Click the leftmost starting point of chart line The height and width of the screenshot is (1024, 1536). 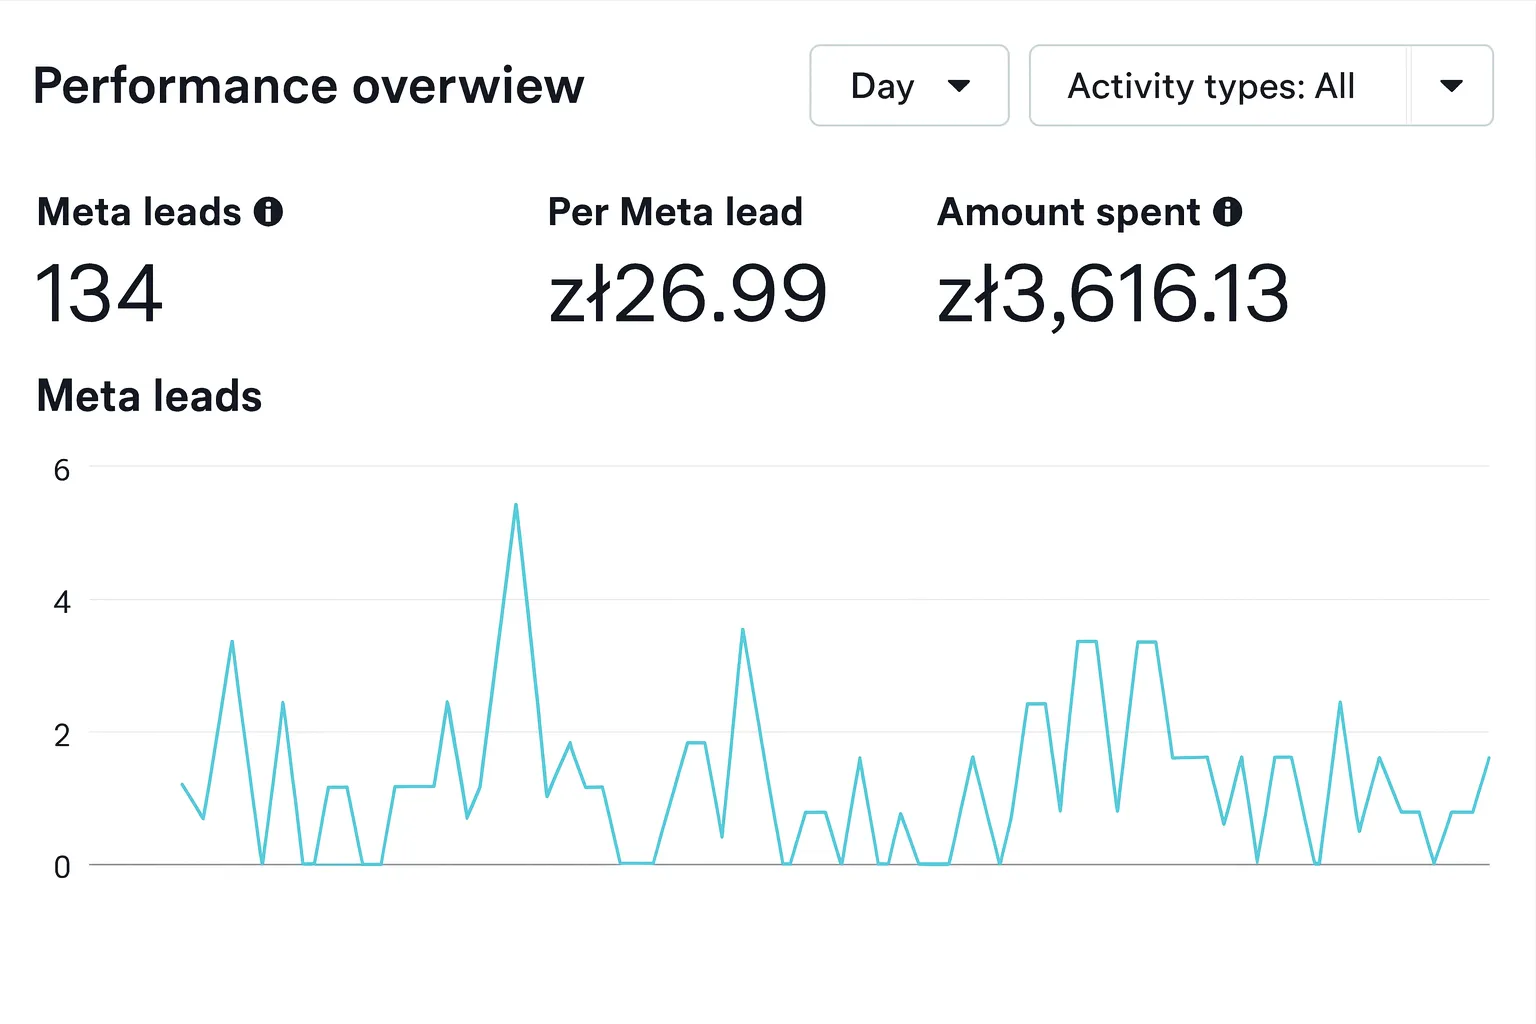182,784
